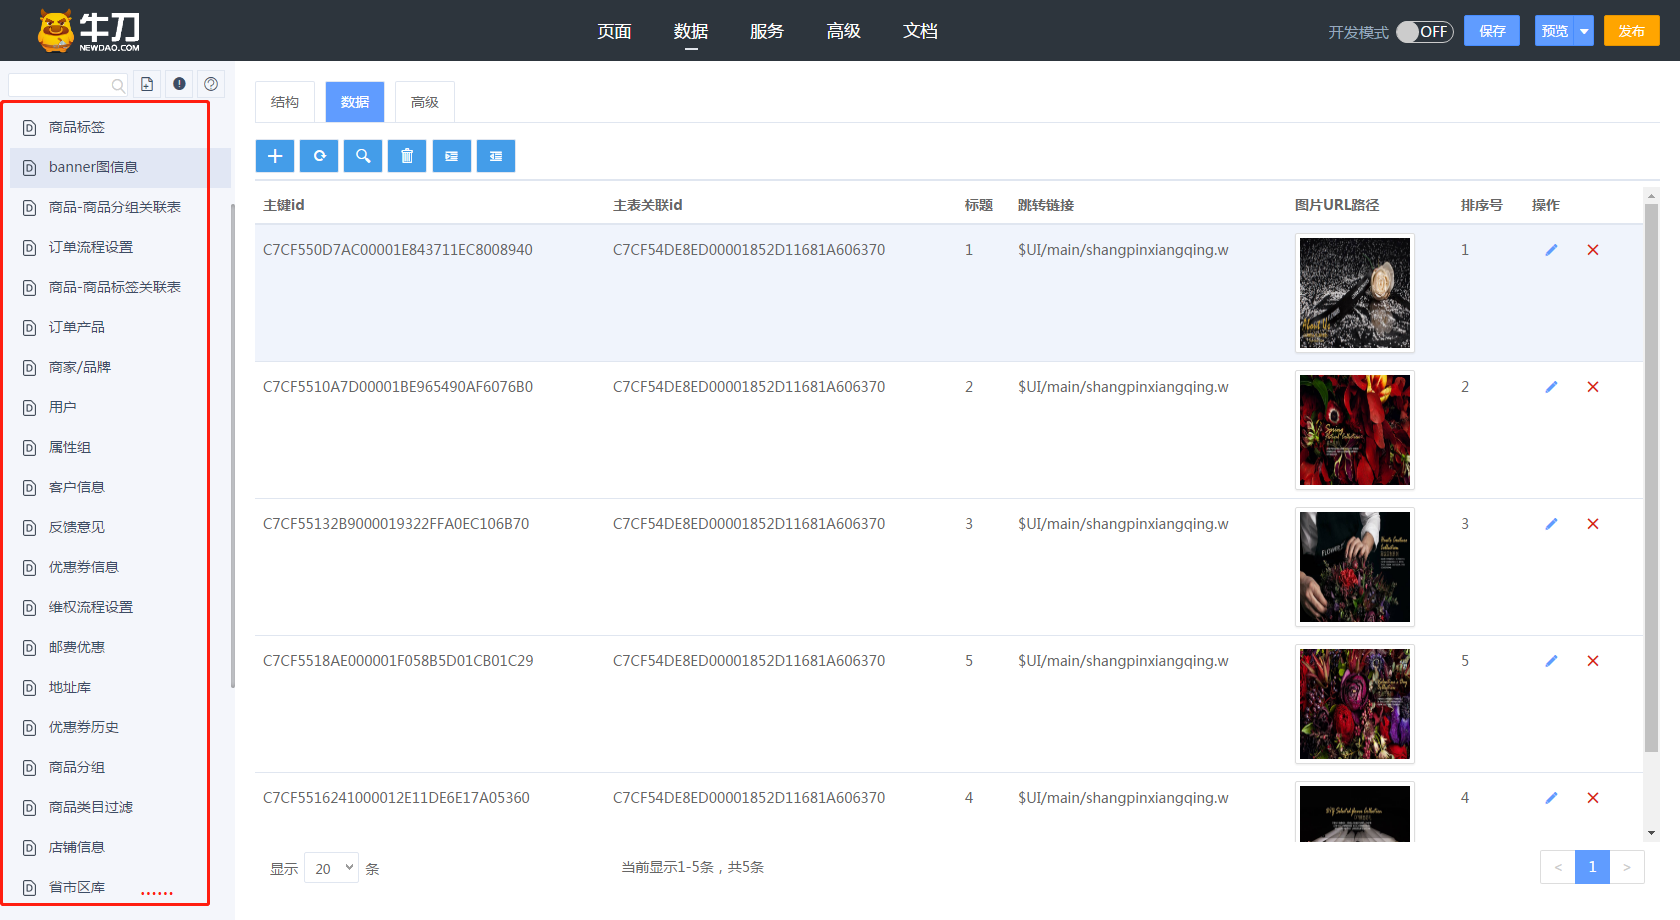The width and height of the screenshot is (1680, 920).
Task: Click the 牛刀 NEWDAO logo
Action: click(89, 31)
